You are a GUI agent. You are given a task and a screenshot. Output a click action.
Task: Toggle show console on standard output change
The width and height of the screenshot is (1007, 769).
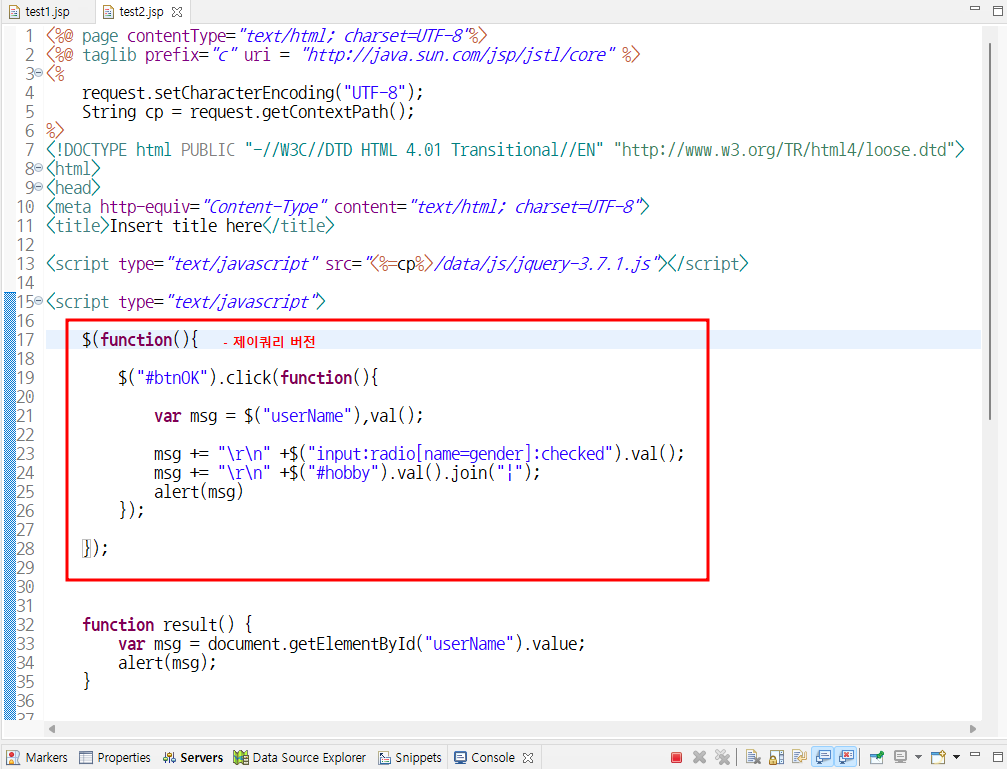coord(823,757)
